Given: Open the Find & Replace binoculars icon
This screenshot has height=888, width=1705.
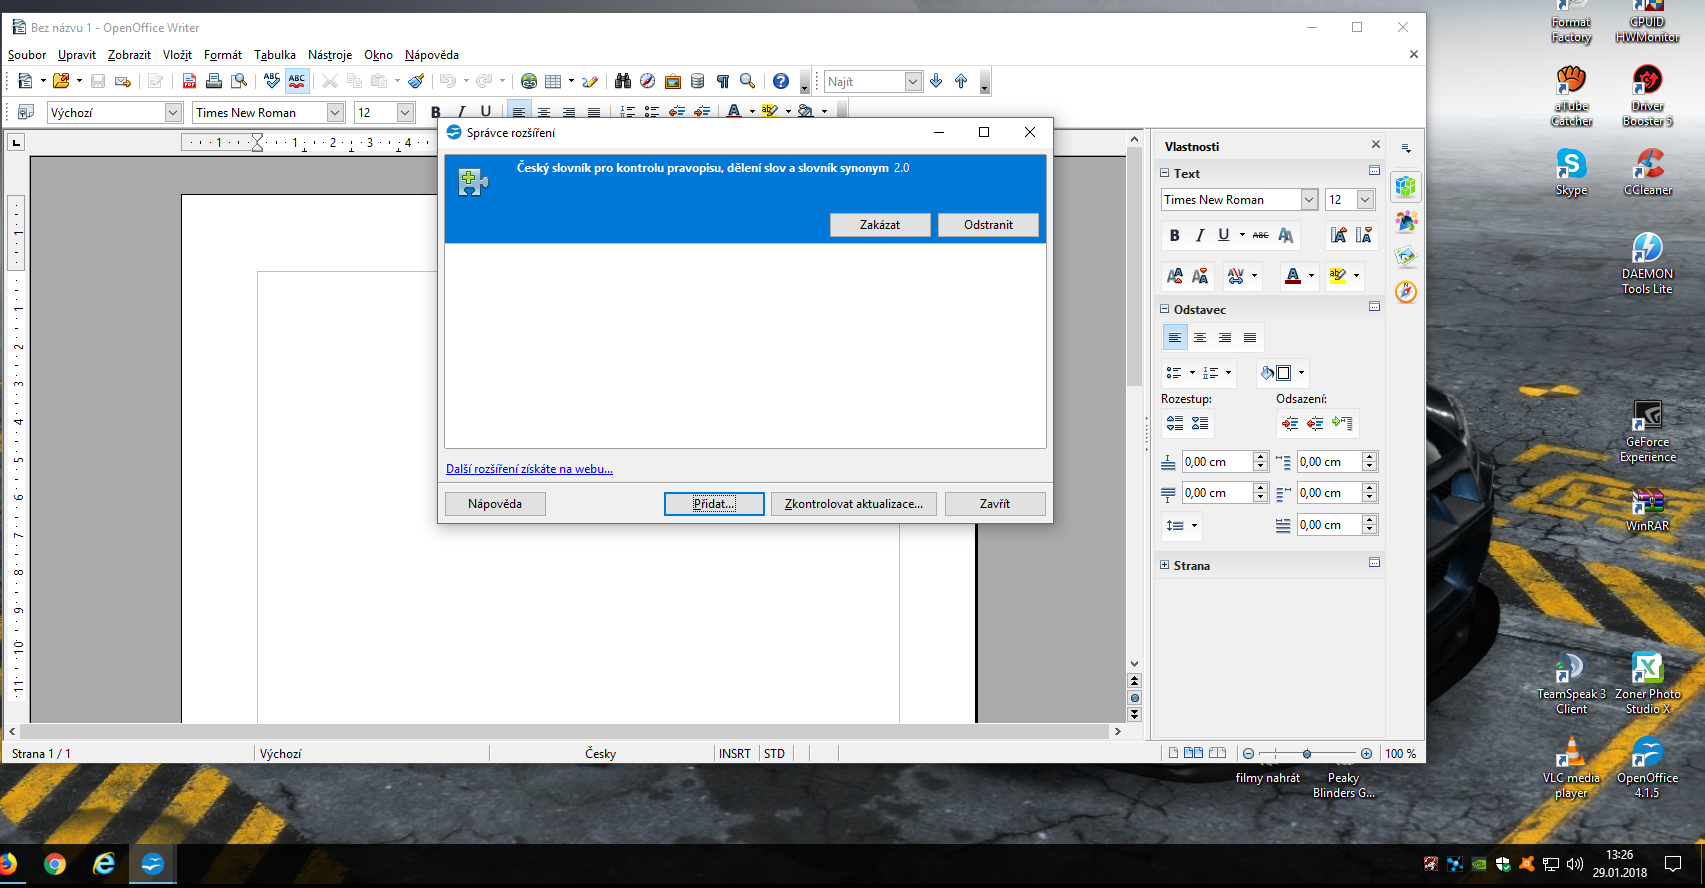Looking at the screenshot, I should tap(623, 82).
